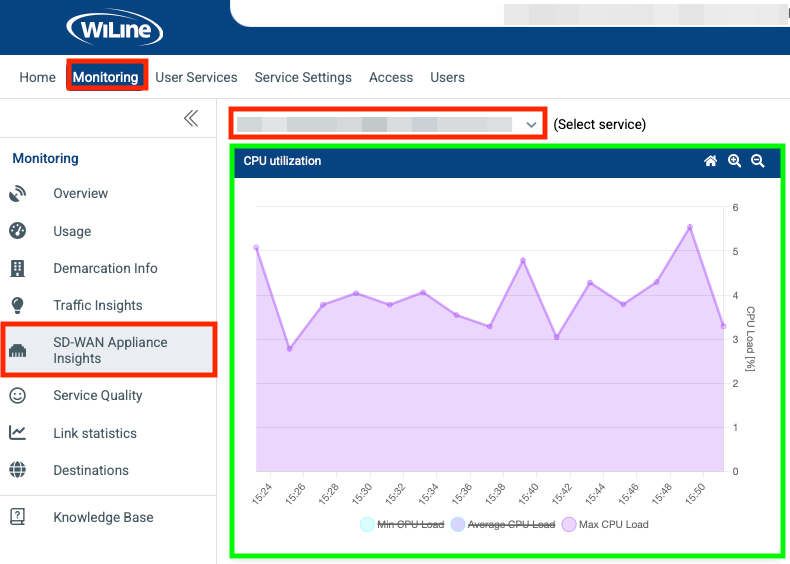Viewport: 790px width, 564px height.
Task: Open Link statistics in sidebar
Action: [95, 433]
